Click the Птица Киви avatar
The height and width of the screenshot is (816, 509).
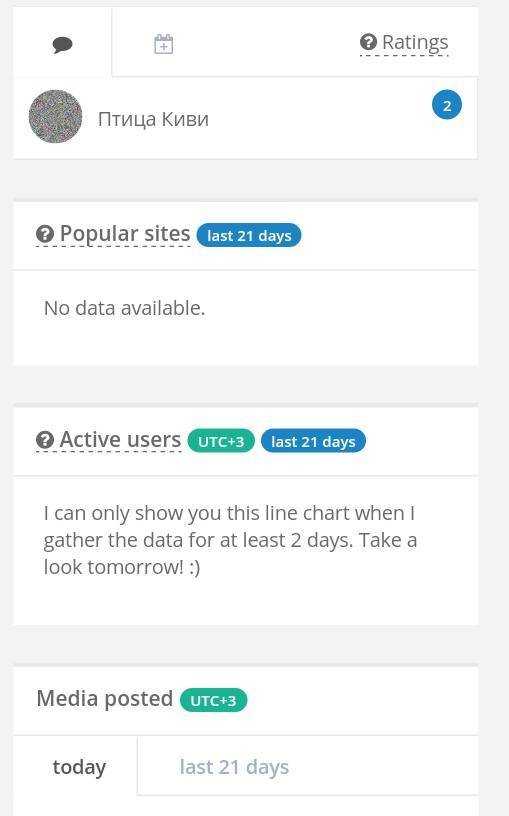(x=56, y=117)
